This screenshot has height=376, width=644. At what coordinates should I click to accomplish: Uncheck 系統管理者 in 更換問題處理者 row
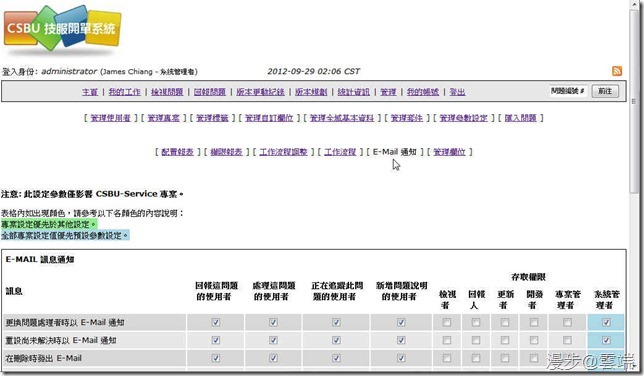pos(606,323)
